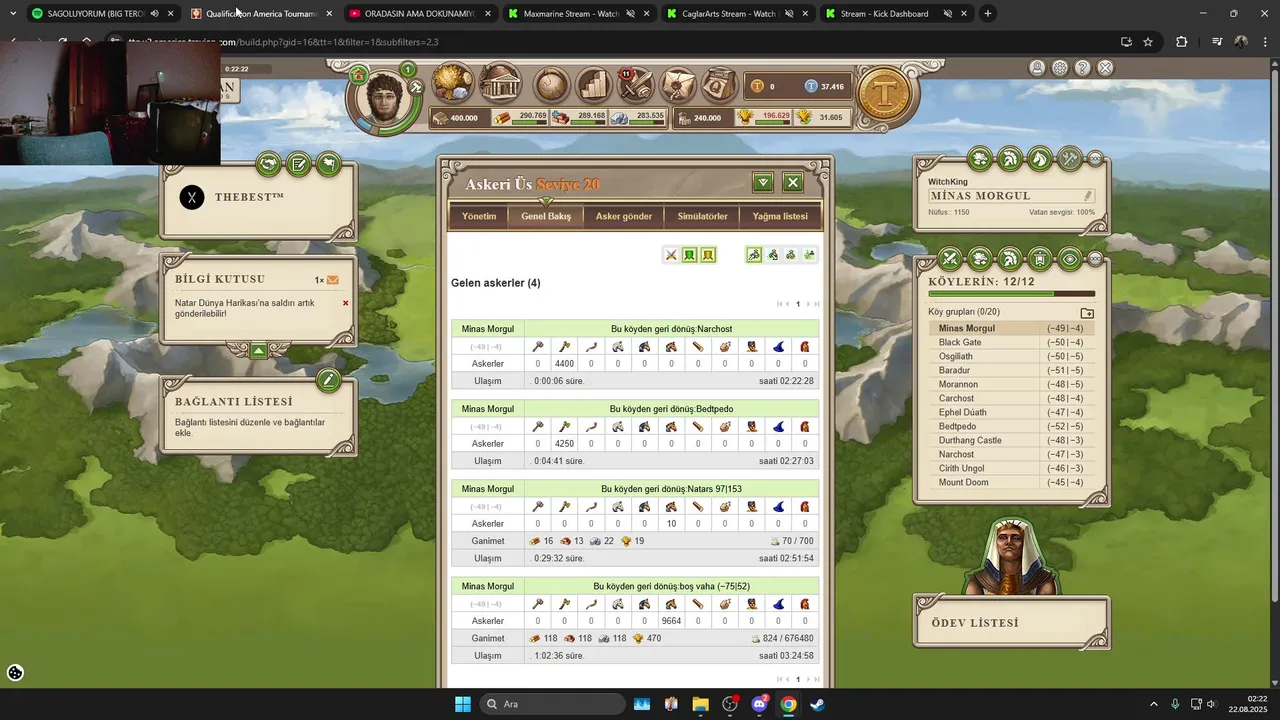This screenshot has width=1280, height=720.
Task: Switch to the Yönetim tab
Action: (479, 216)
